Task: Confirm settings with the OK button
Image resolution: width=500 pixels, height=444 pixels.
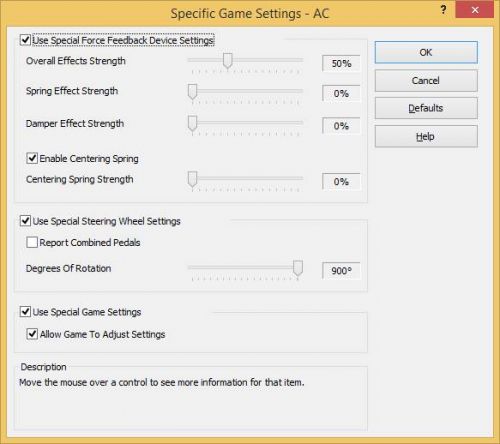Action: 426,52
